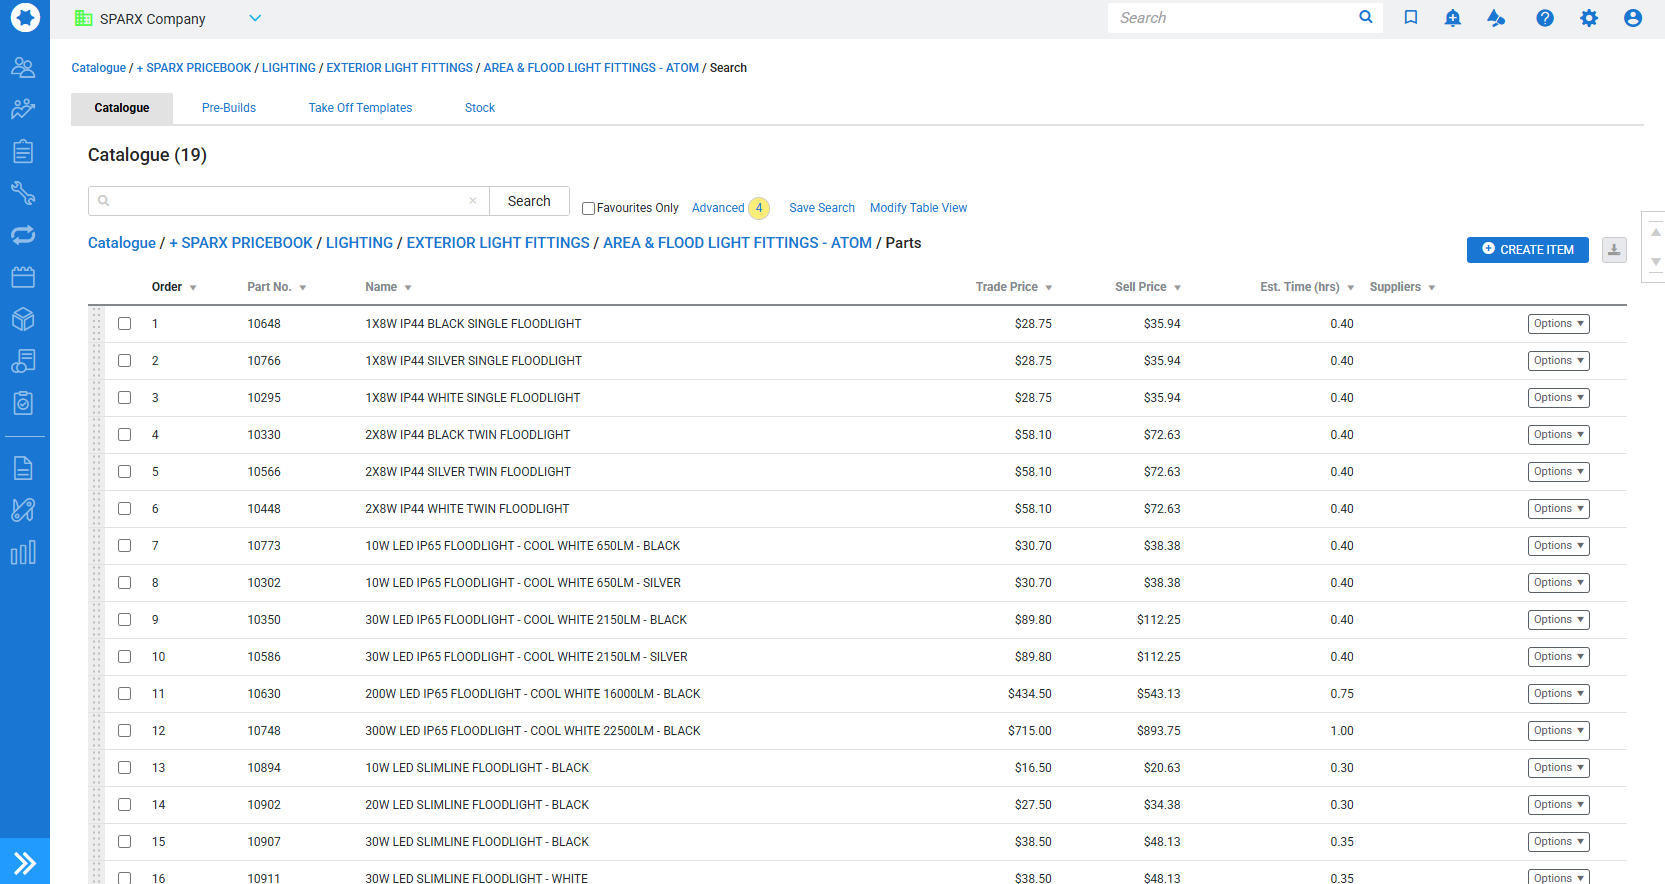Click the user profile icon
Image resolution: width=1665 pixels, height=884 pixels.
click(x=1632, y=18)
